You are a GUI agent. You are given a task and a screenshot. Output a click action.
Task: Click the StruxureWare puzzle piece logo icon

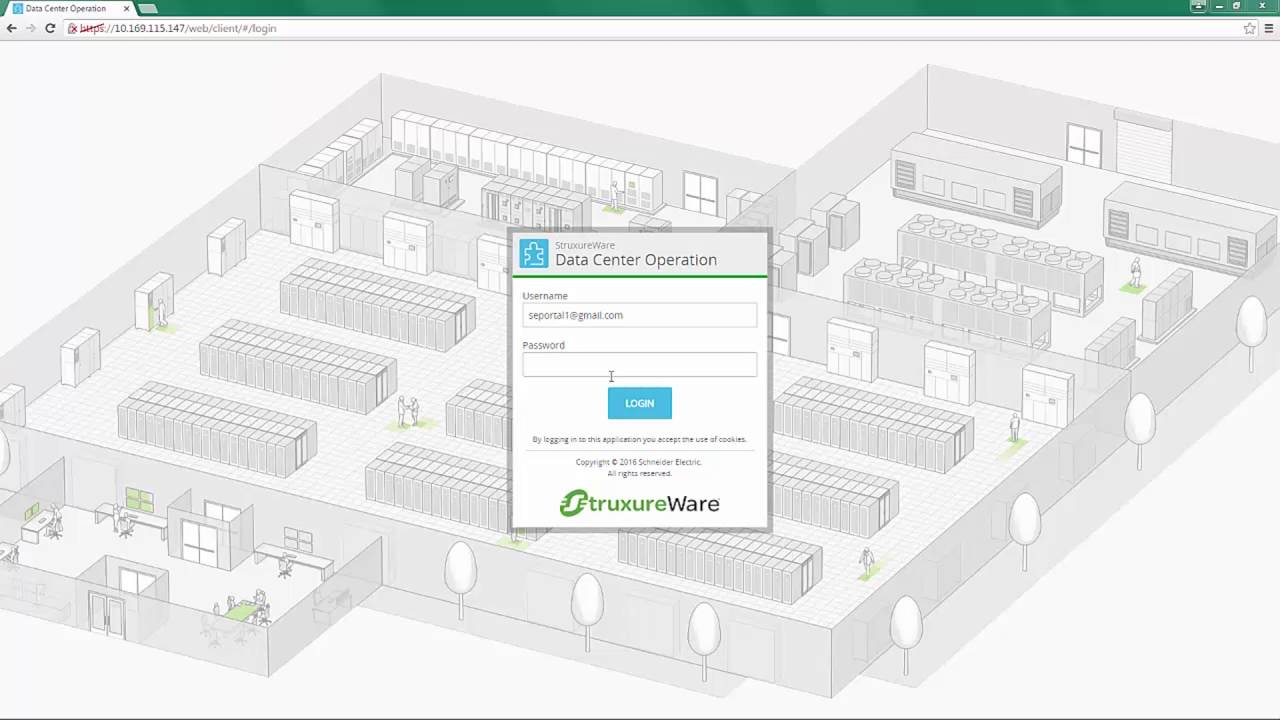(x=534, y=254)
